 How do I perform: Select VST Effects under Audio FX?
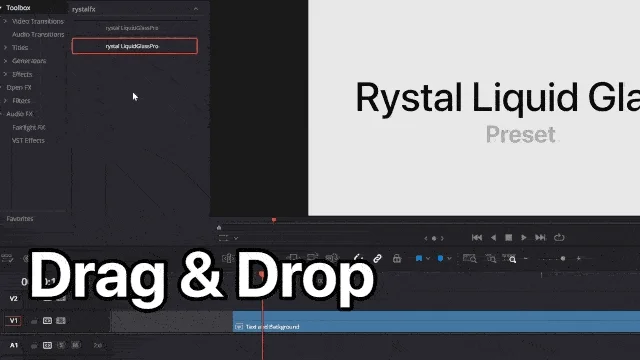pos(28,140)
